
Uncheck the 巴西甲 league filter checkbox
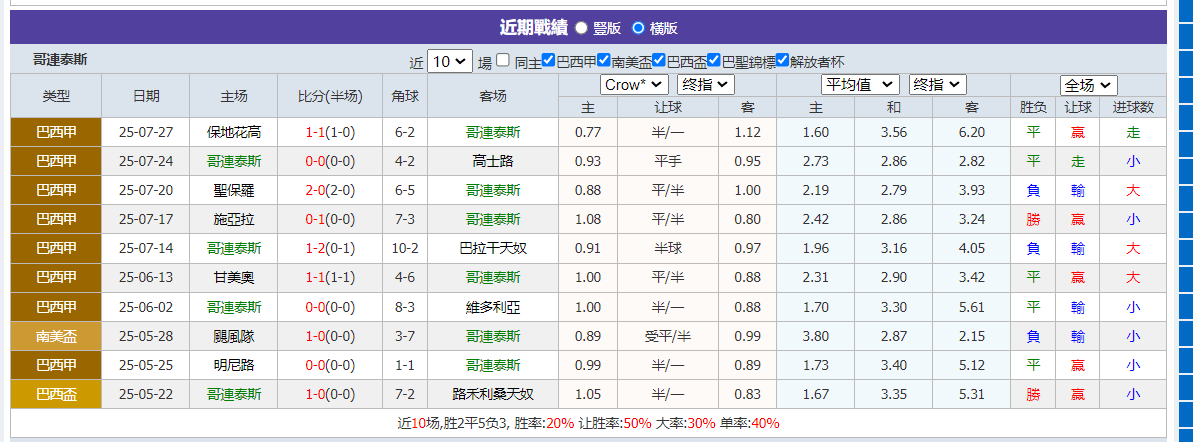click(549, 60)
